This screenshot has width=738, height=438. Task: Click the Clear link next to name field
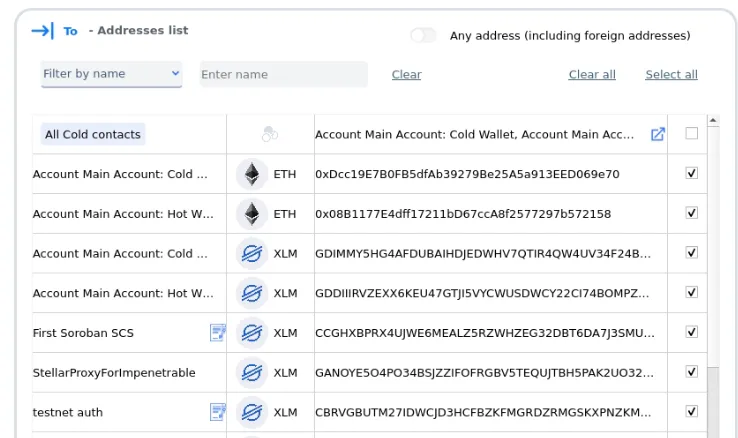tap(407, 74)
